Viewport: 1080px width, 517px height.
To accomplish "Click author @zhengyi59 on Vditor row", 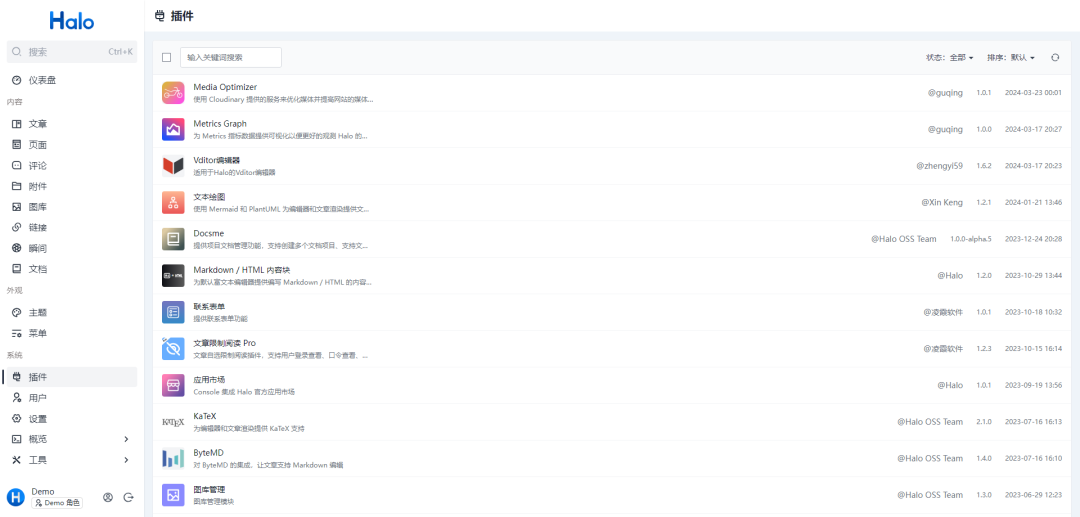I will coord(939,166).
